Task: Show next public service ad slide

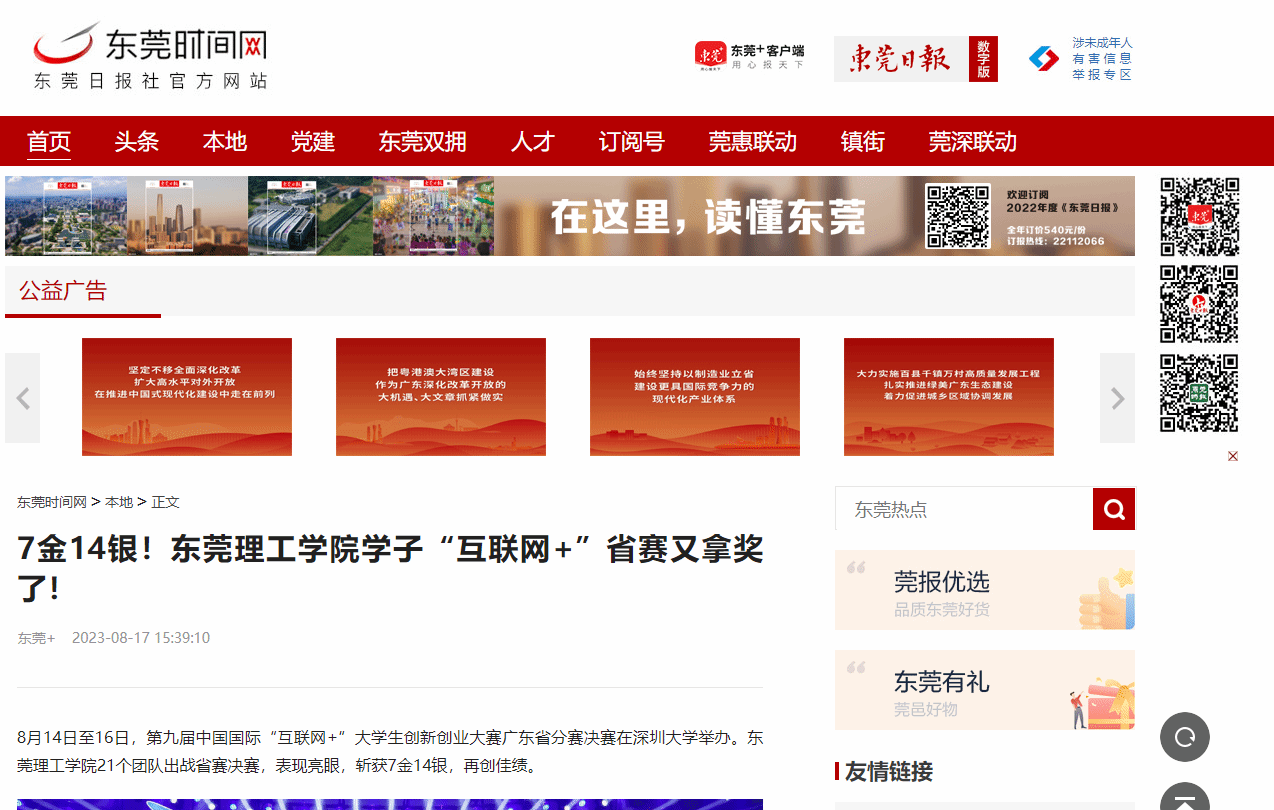Action: [1117, 398]
